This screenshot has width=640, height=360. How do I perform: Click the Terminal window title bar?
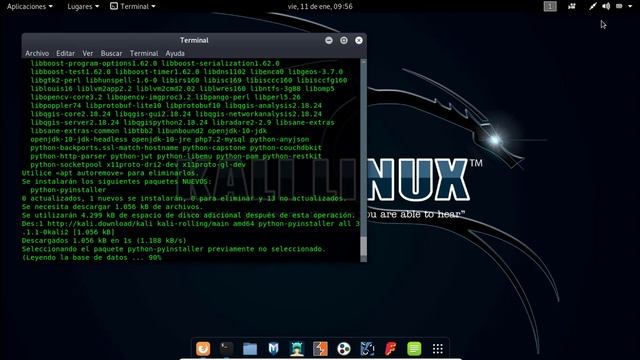tap(194, 40)
